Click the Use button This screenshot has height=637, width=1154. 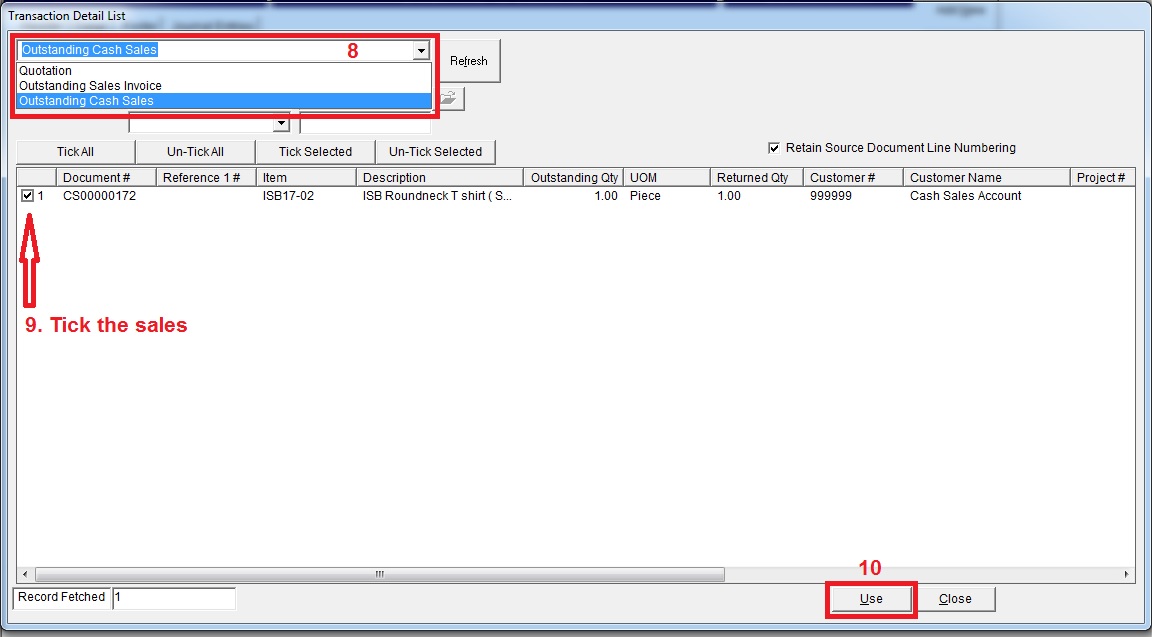pos(870,599)
